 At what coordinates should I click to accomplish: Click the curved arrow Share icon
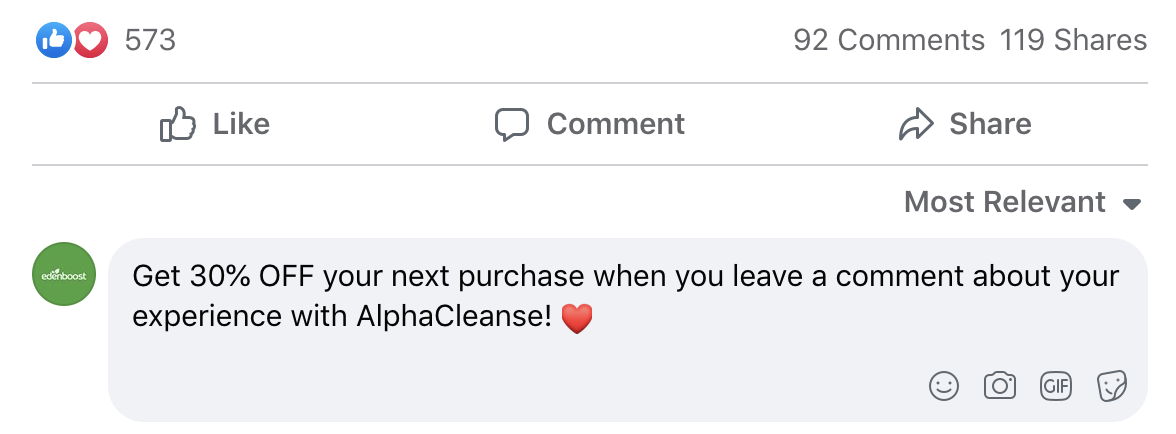[x=915, y=124]
